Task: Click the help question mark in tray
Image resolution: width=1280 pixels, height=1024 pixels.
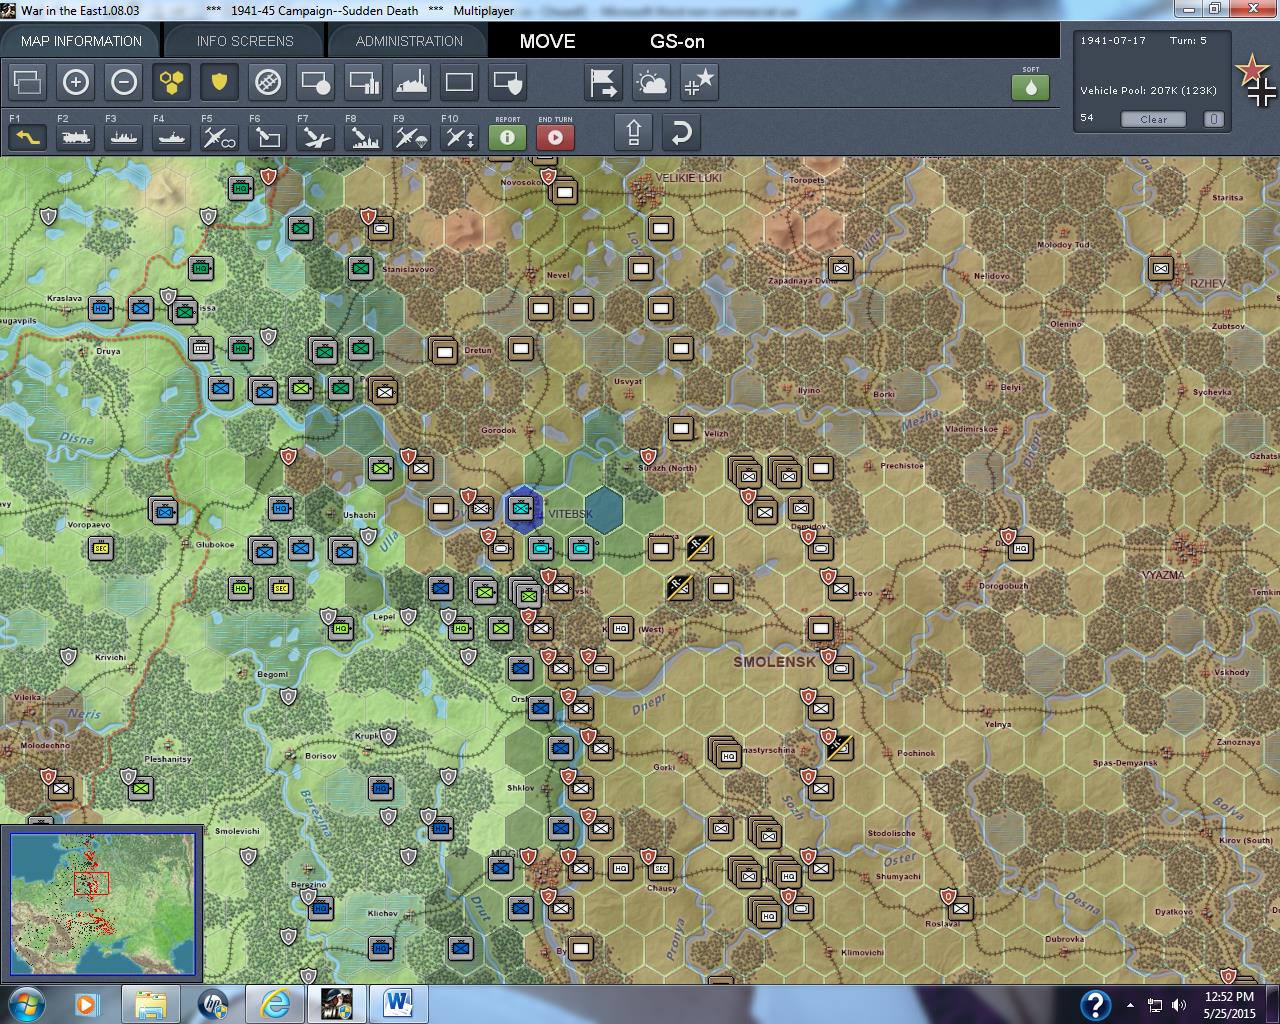Action: (x=1095, y=1004)
